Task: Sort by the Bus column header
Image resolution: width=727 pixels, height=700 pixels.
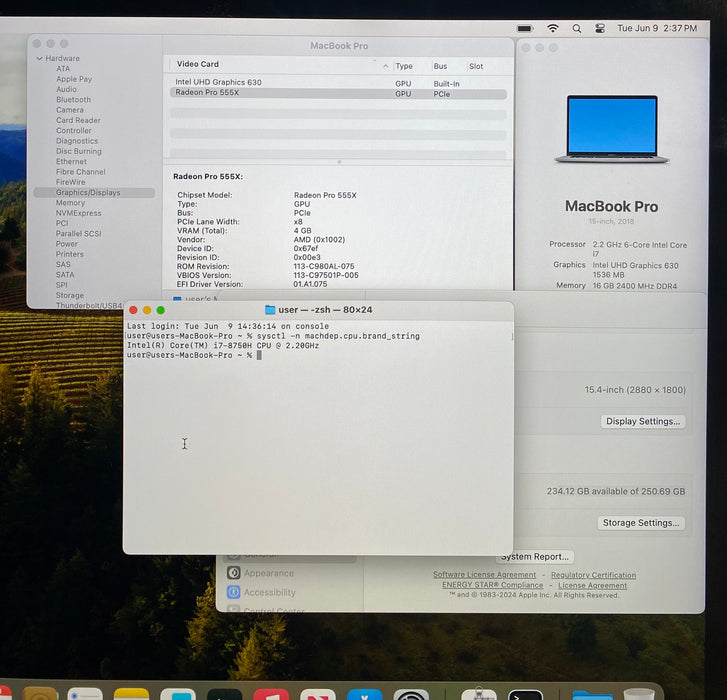Action: click(x=440, y=66)
